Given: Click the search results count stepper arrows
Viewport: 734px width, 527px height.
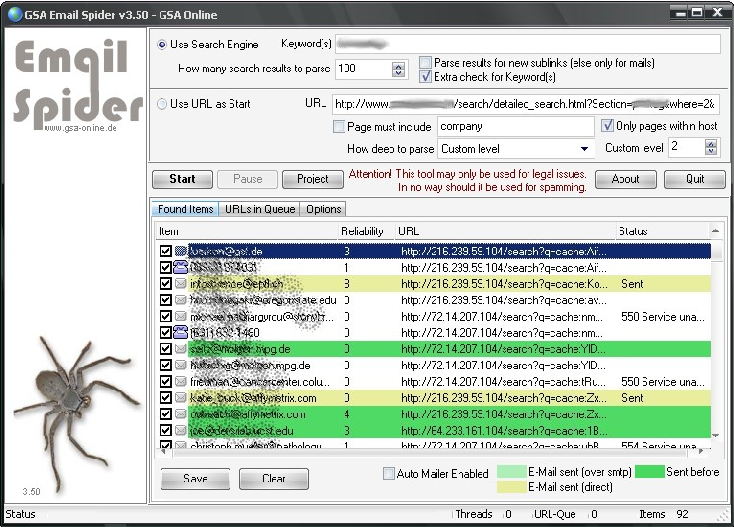Looking at the screenshot, I should click(398, 69).
